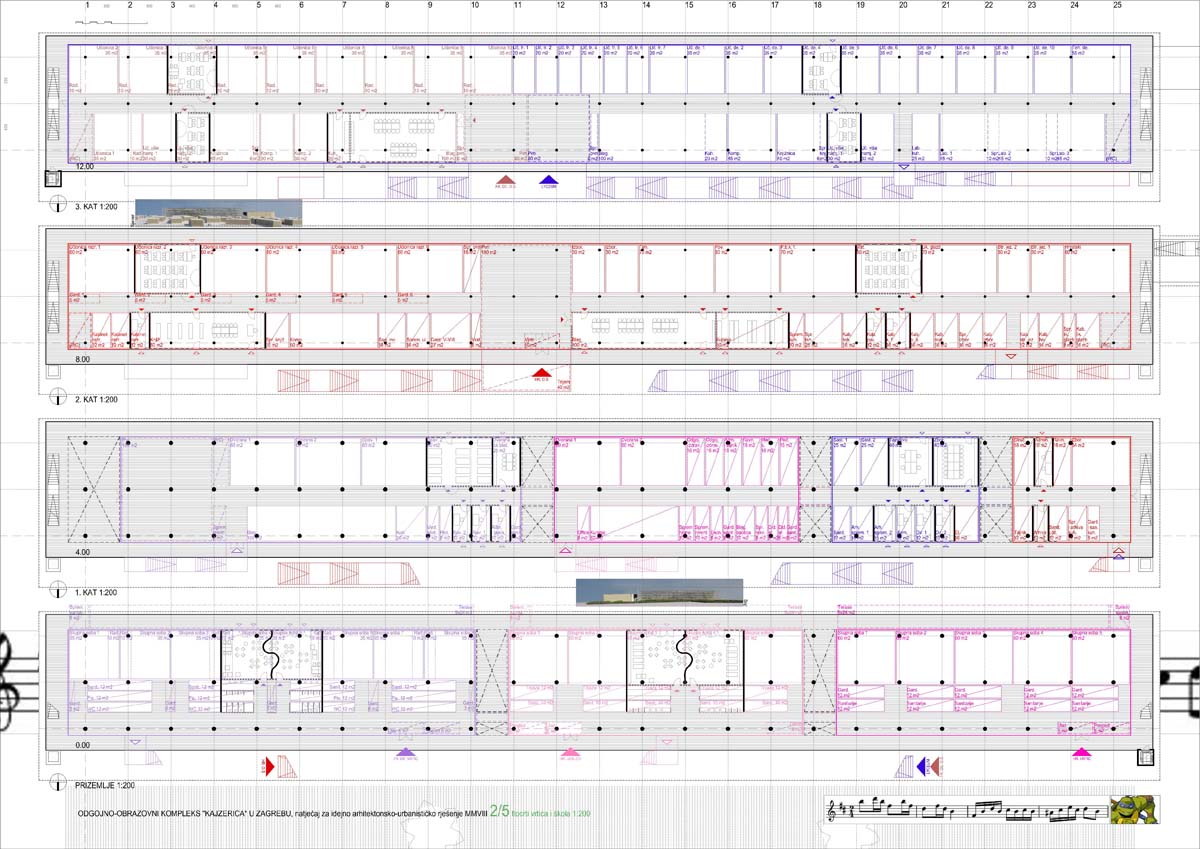Image resolution: width=1200 pixels, height=849 pixels.
Task: Open the elevation render thumbnail above ground floor
Action: [x=661, y=592]
